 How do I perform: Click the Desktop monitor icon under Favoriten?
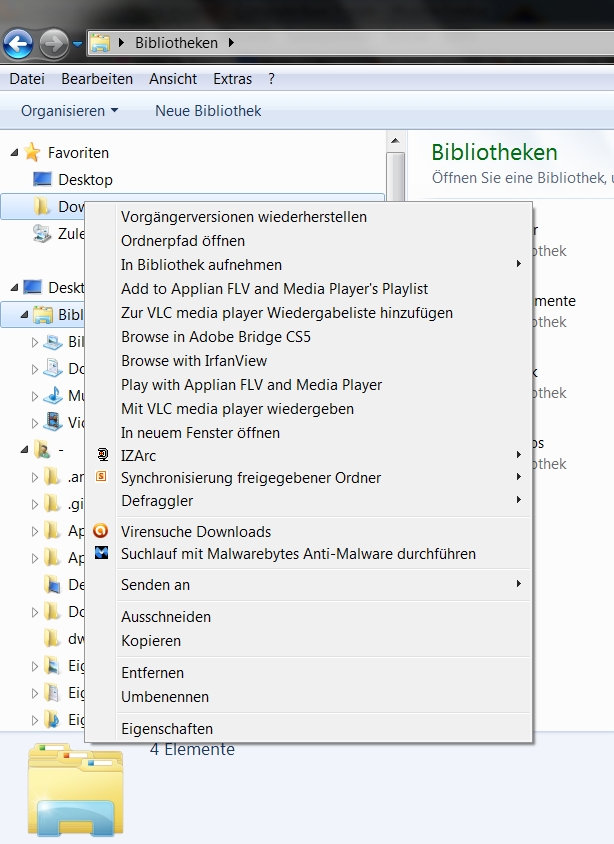coord(42,179)
